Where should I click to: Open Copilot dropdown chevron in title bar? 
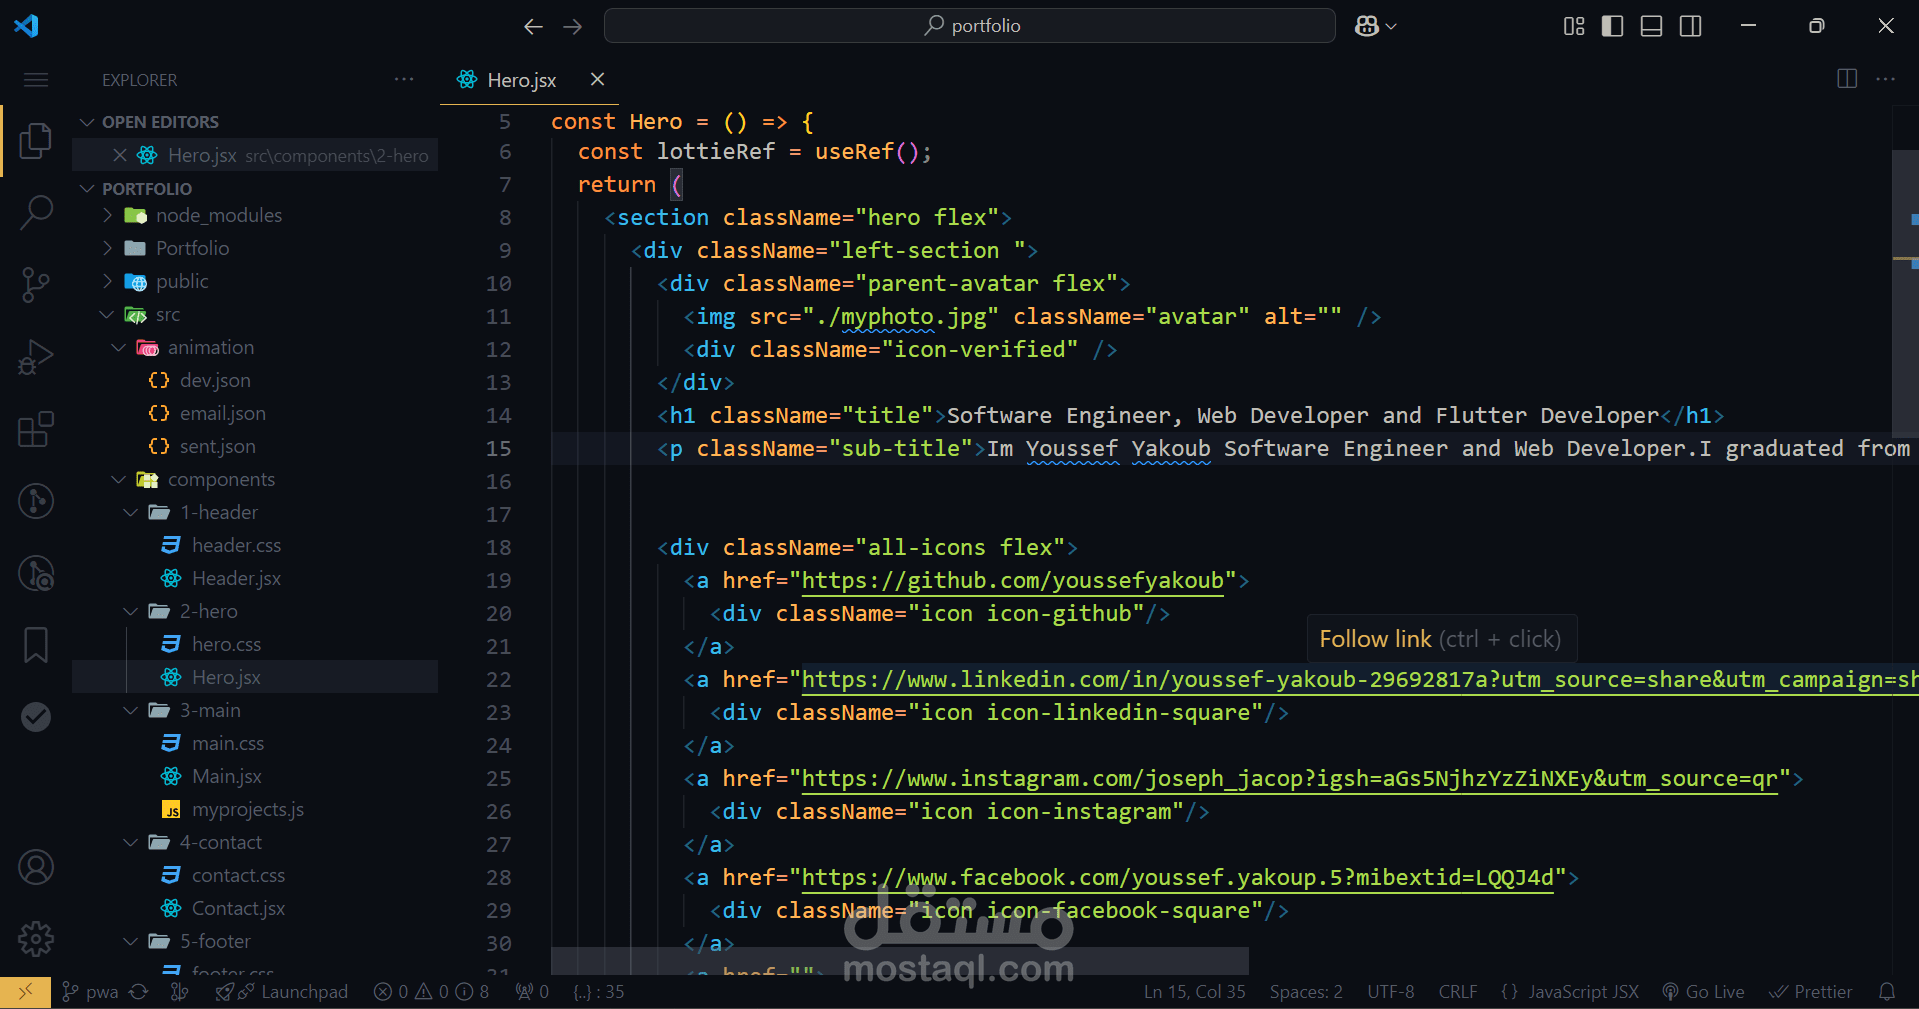1391,27
